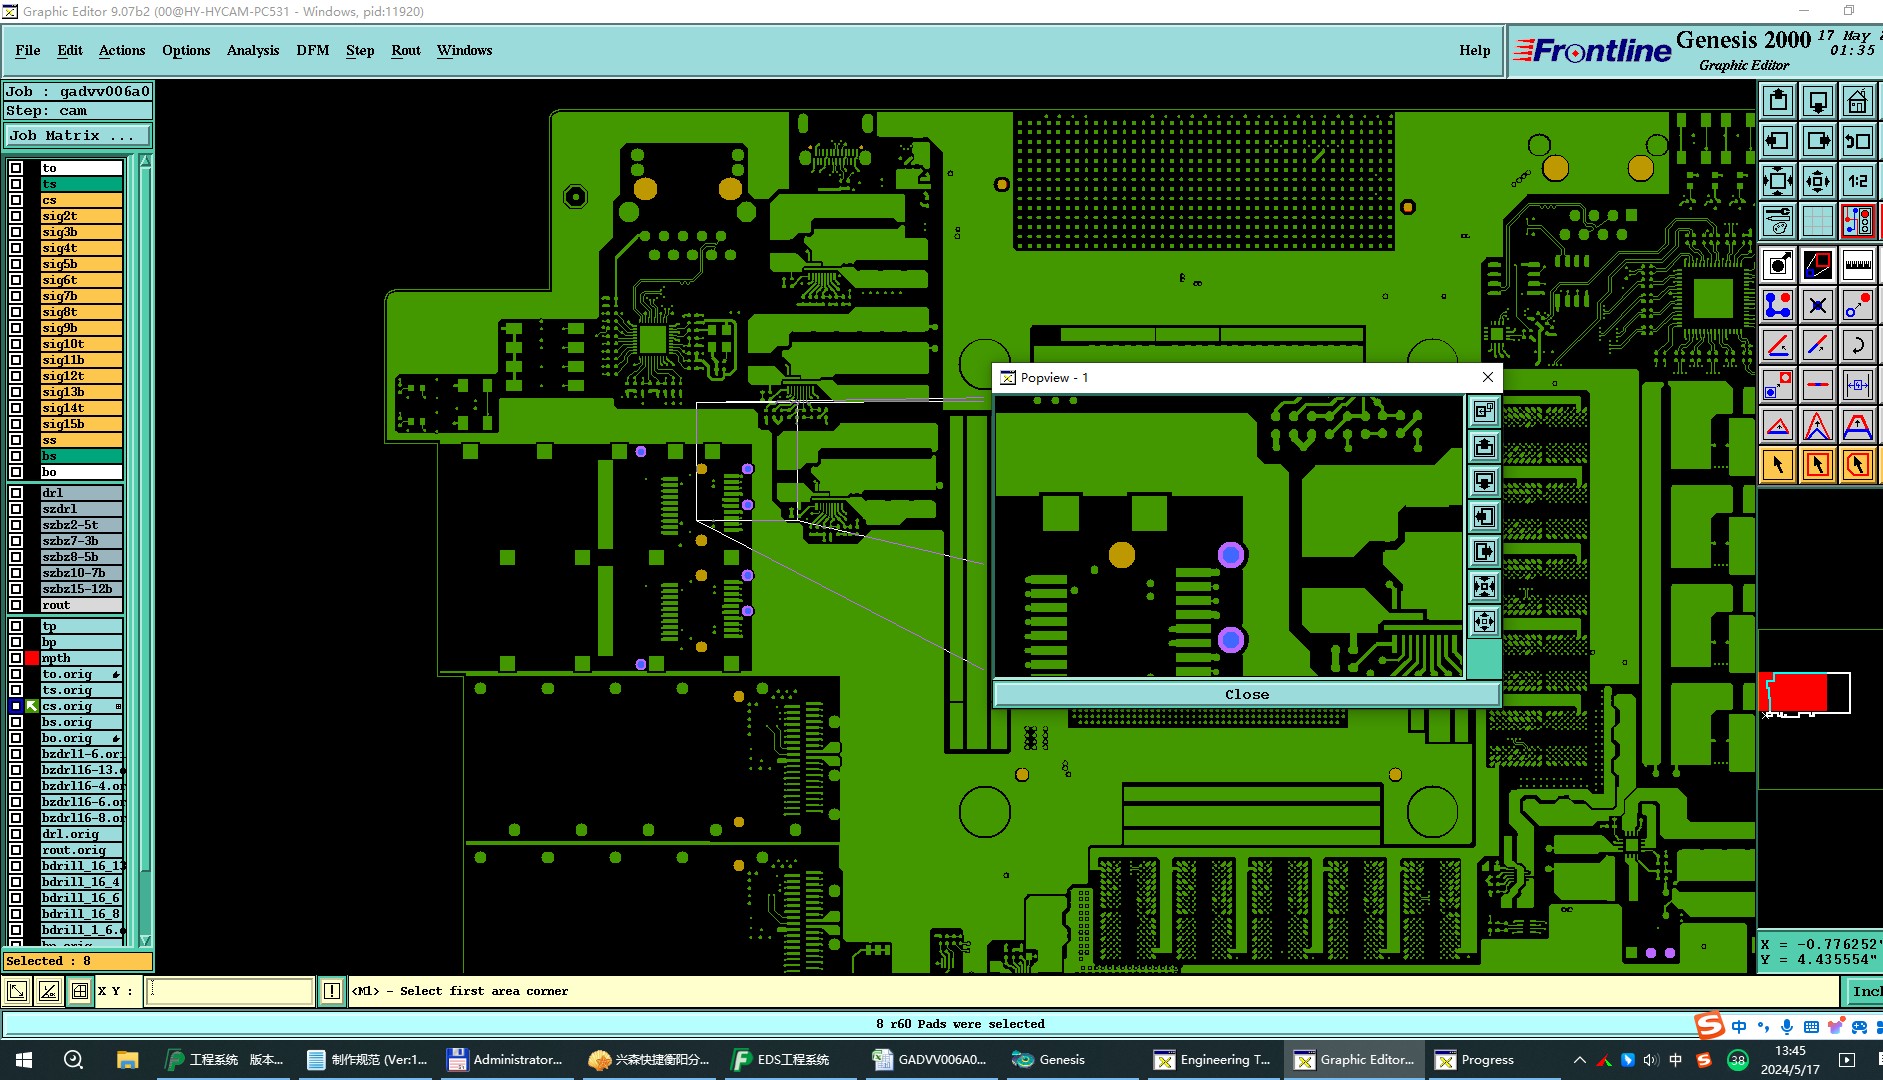
Task: Click the red-highlighted net/traffic-light icon
Action: click(x=1857, y=221)
